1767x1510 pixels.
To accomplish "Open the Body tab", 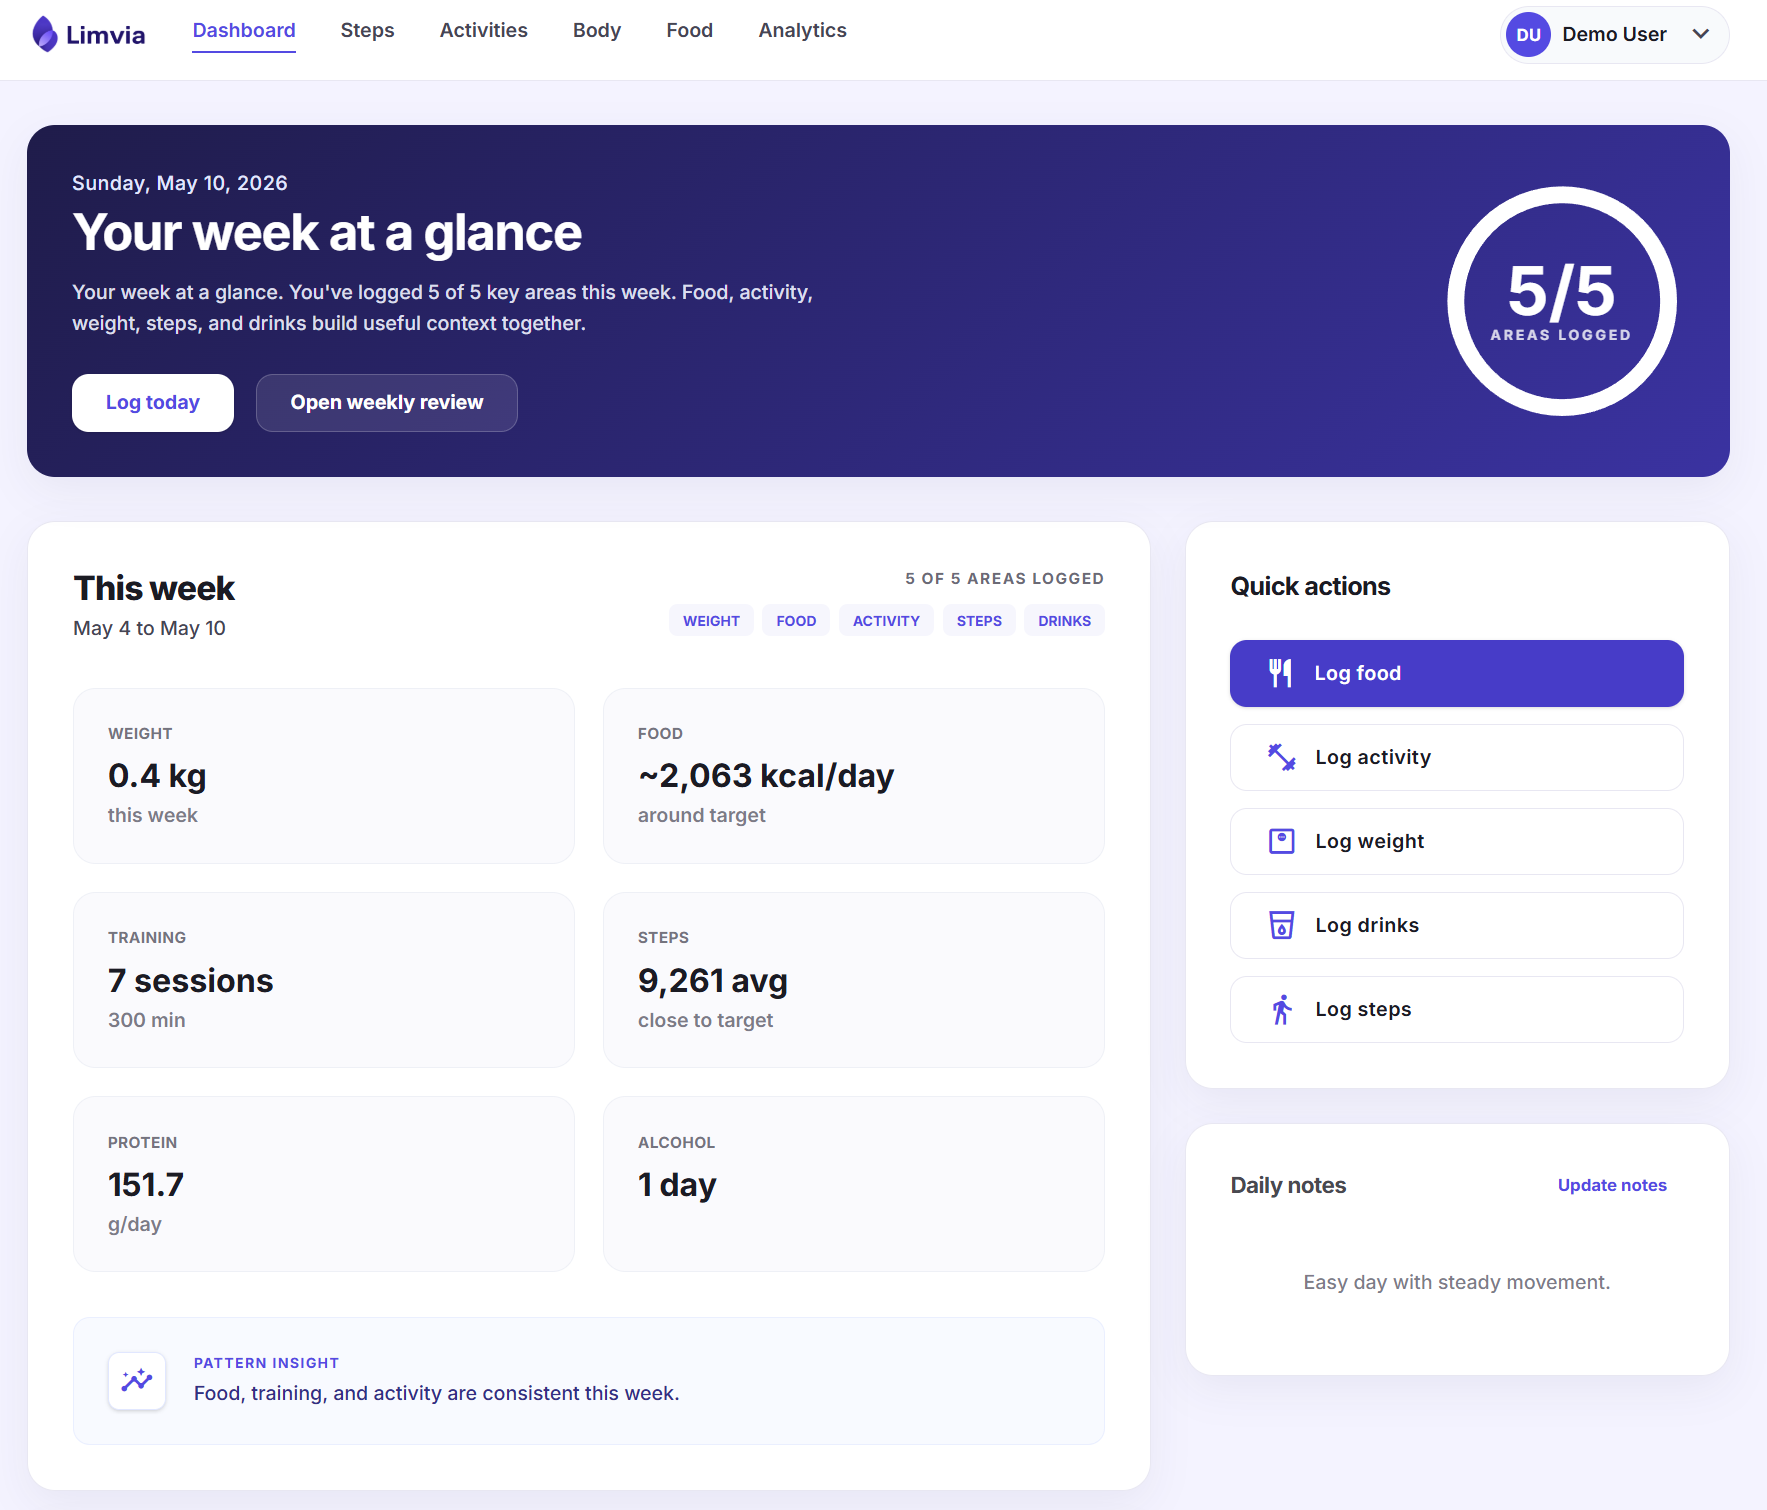I will point(597,31).
